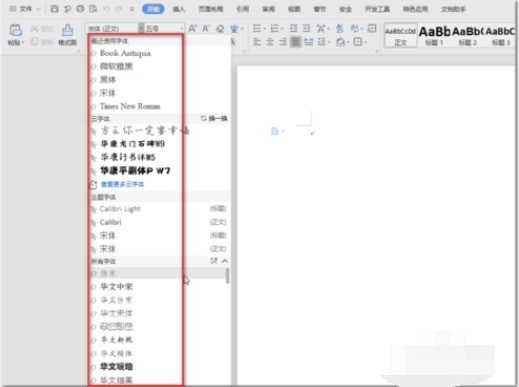Click the Print icon in quick access toolbar

click(x=80, y=9)
